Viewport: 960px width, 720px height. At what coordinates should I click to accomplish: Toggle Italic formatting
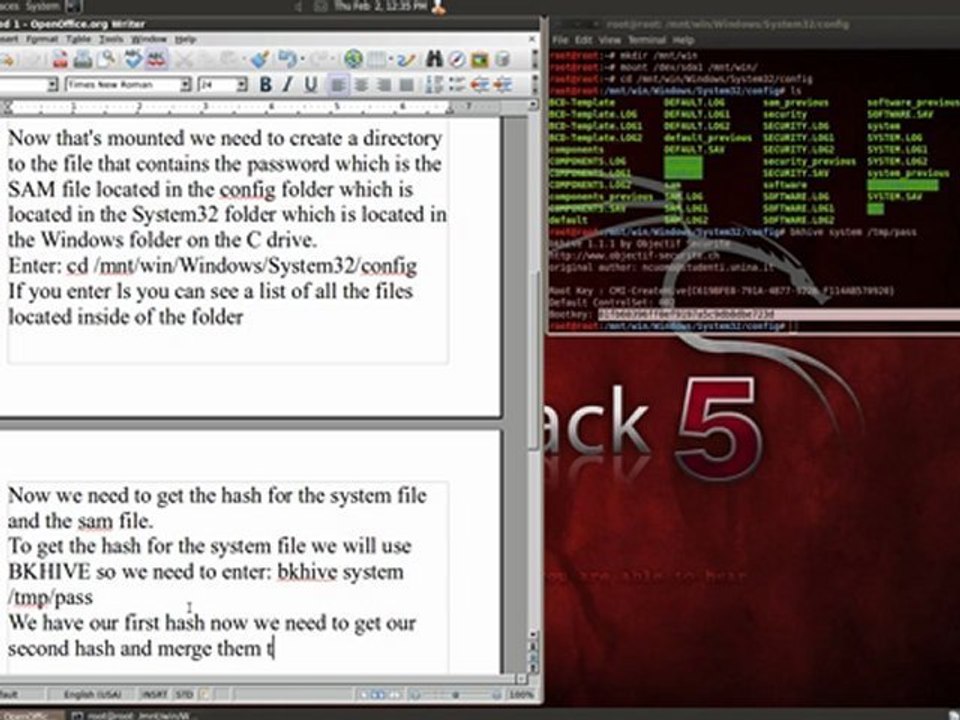[x=288, y=84]
